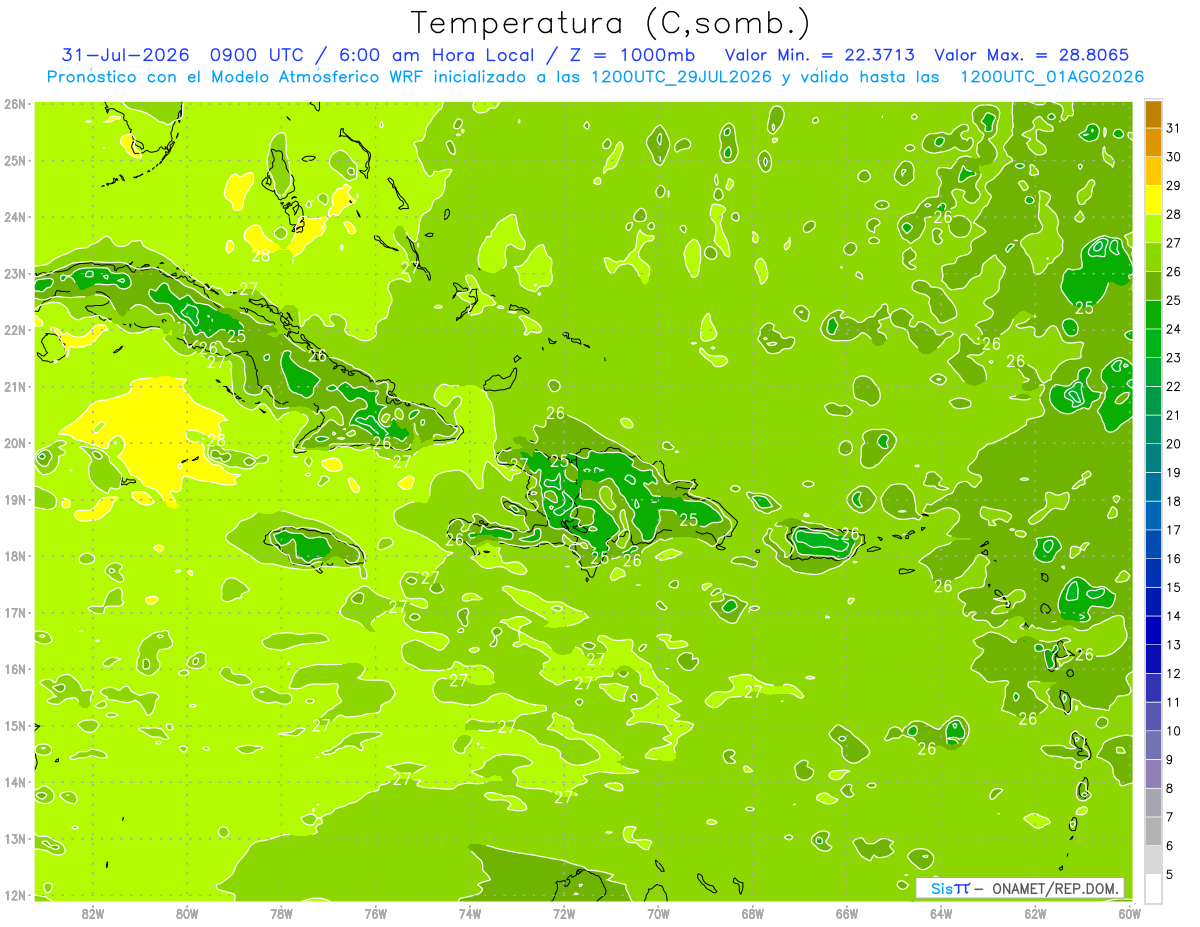Click the 5 value on the color scale
Screen dimensions: 1200x927
tap(1170, 874)
